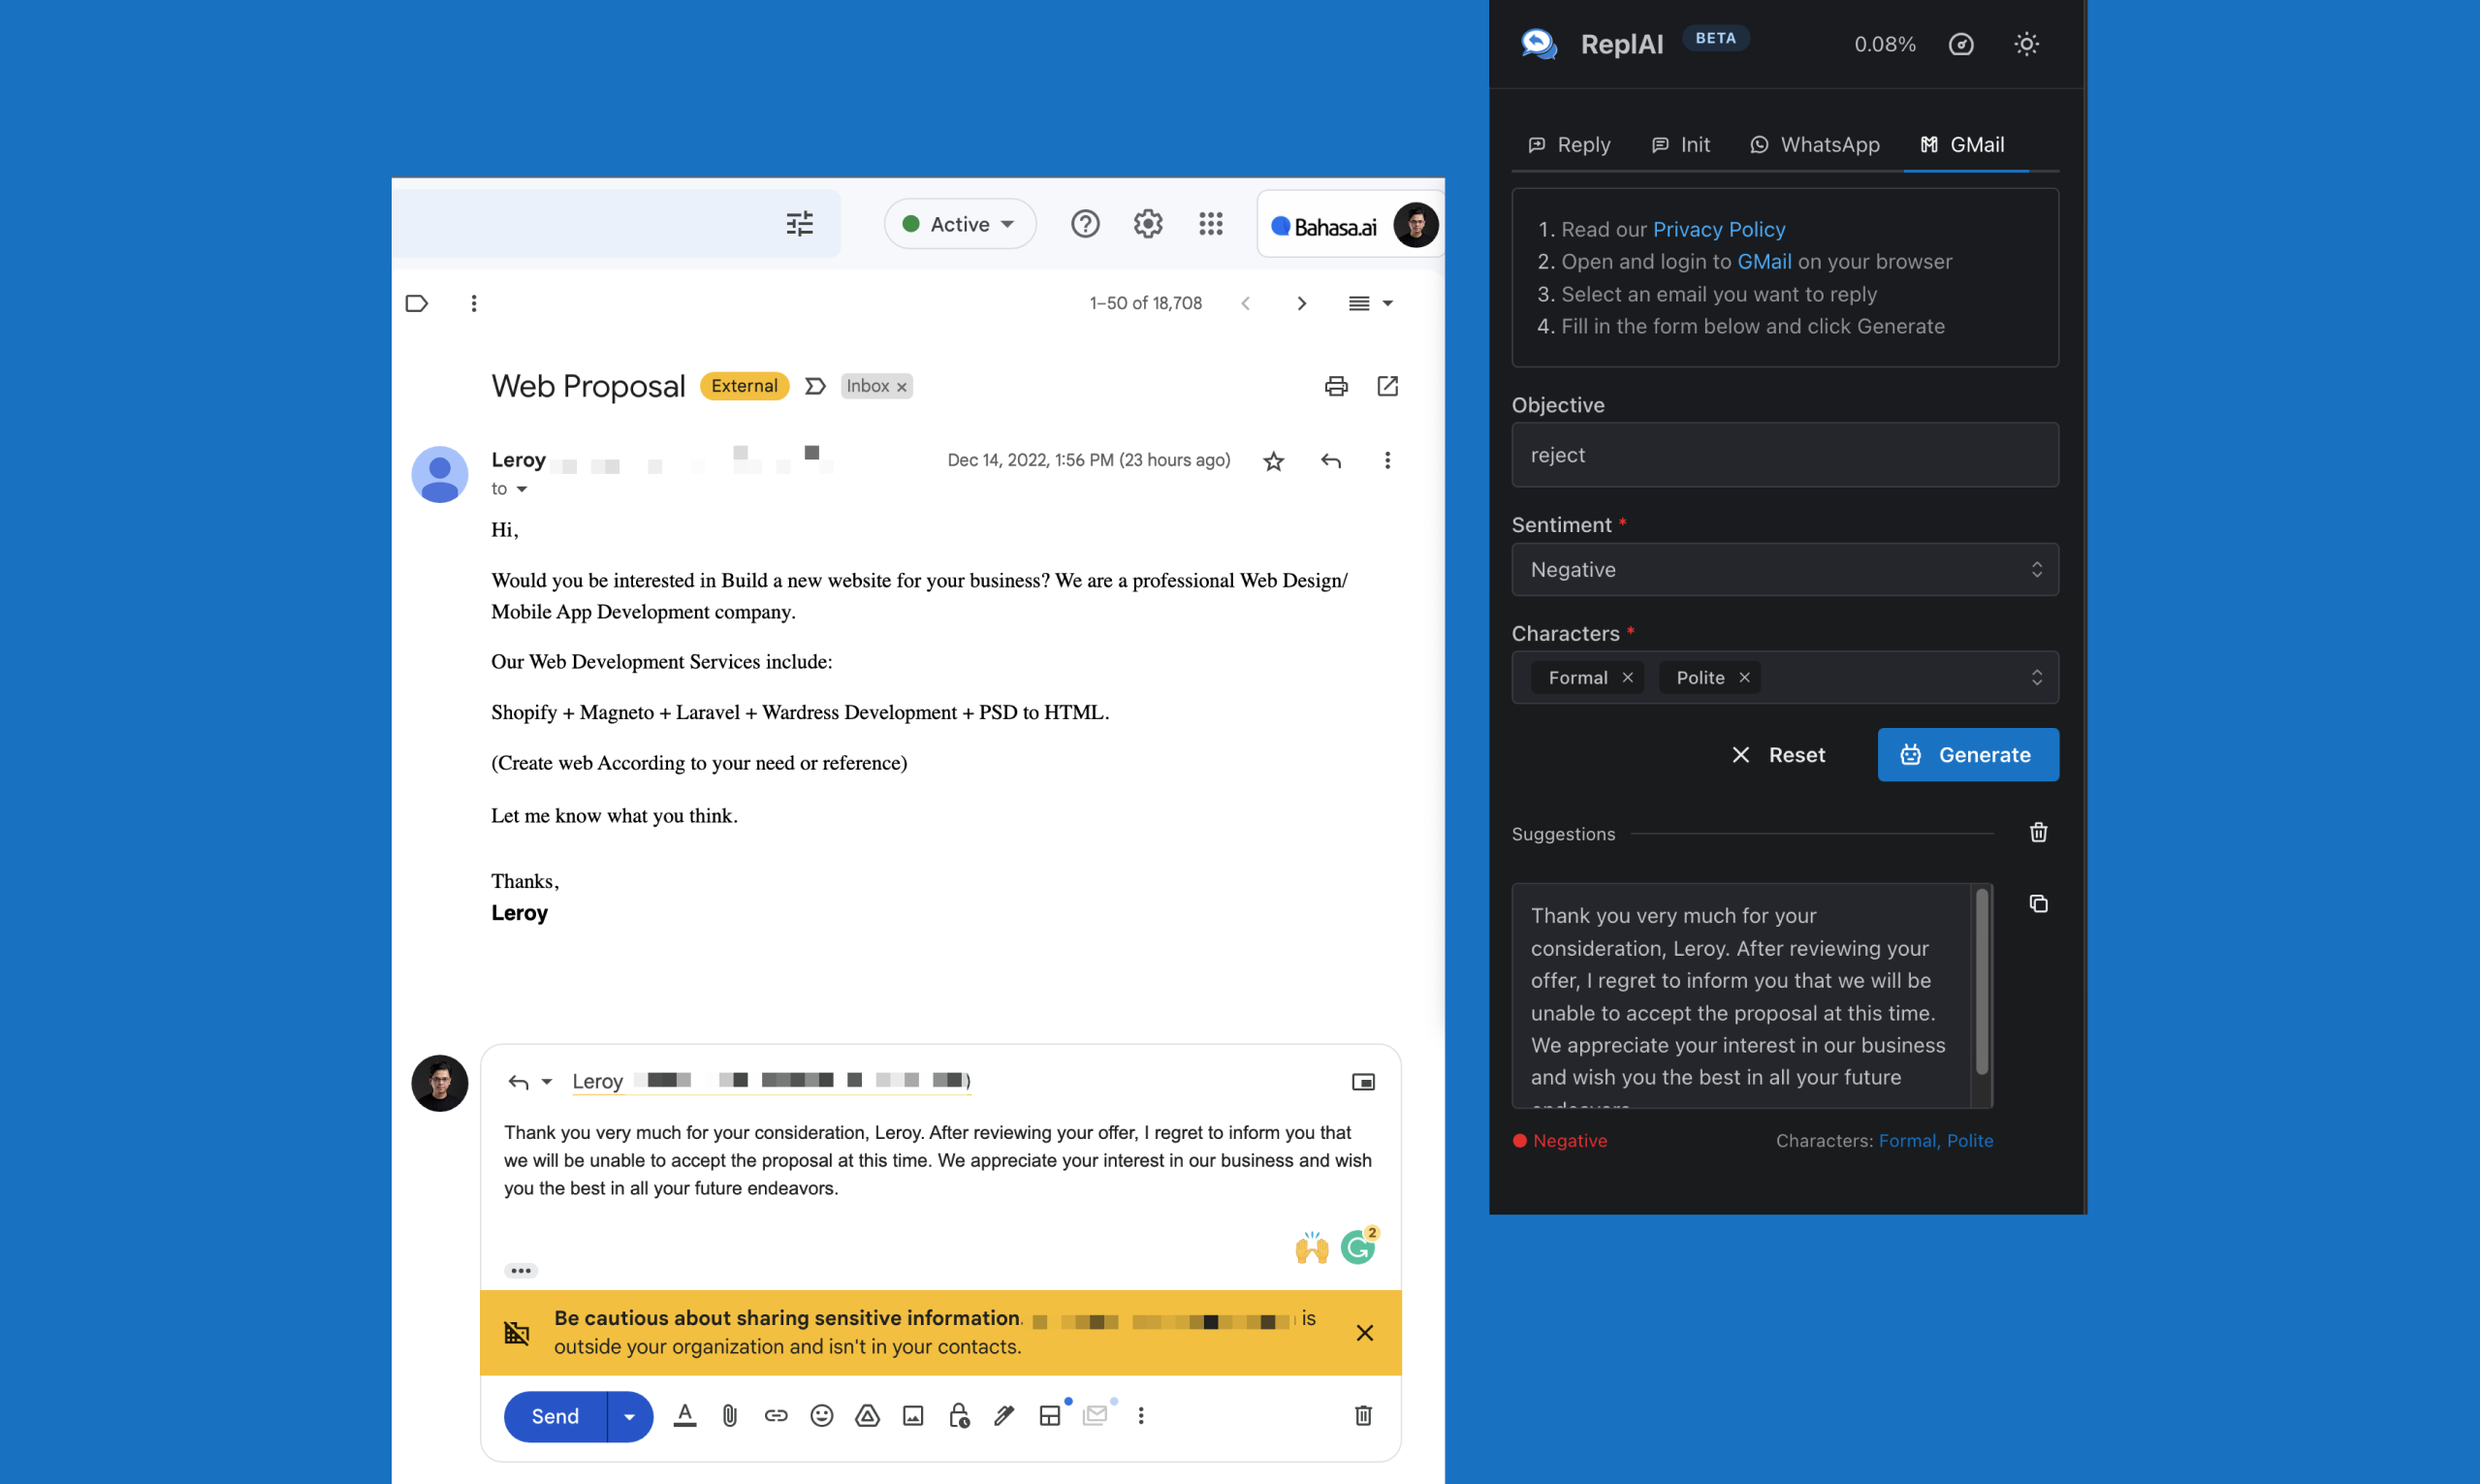This screenshot has height=1484, width=2480.
Task: Expand recipient details under Leroy
Action: 521,489
